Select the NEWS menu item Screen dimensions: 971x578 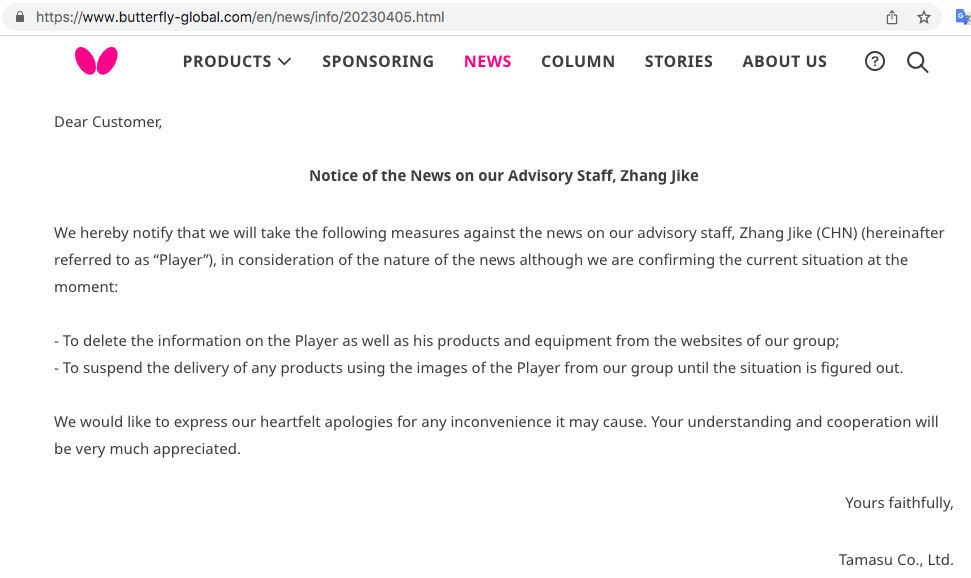coord(488,62)
